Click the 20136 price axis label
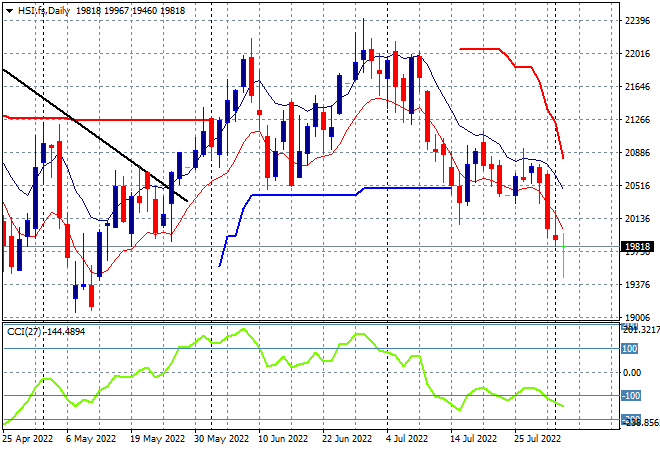 (637, 219)
